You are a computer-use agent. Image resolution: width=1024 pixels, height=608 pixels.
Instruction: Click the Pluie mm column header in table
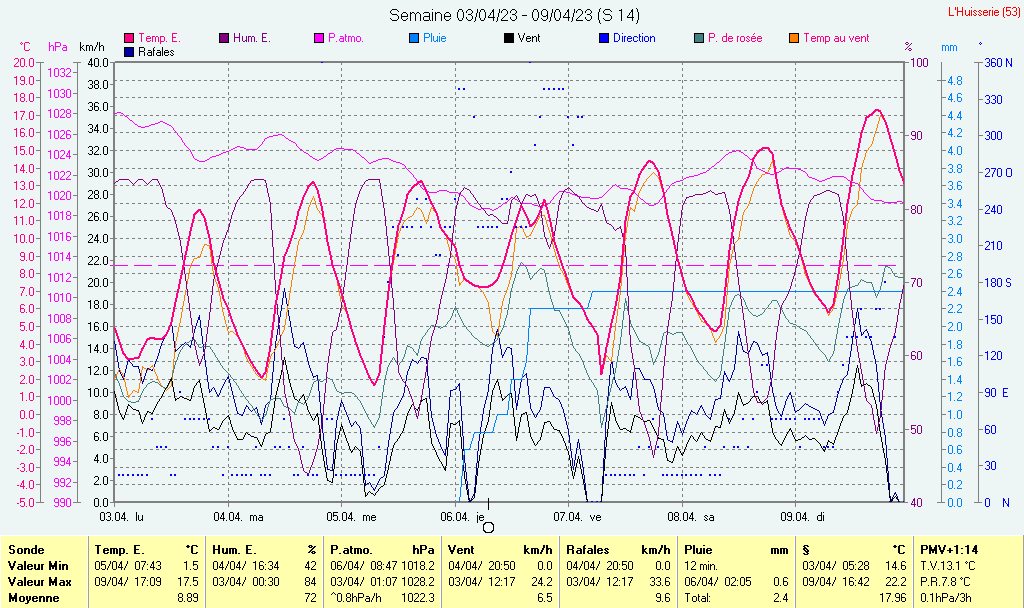coord(737,550)
